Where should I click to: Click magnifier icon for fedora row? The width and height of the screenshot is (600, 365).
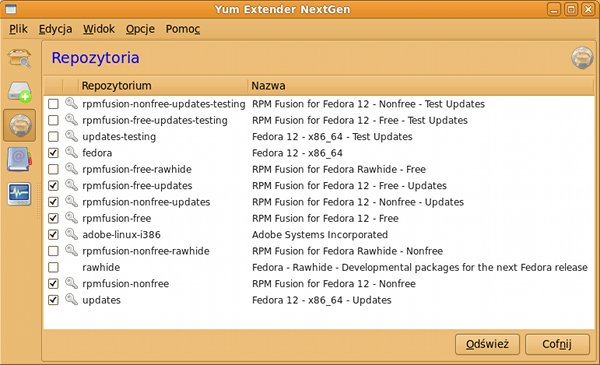71,152
